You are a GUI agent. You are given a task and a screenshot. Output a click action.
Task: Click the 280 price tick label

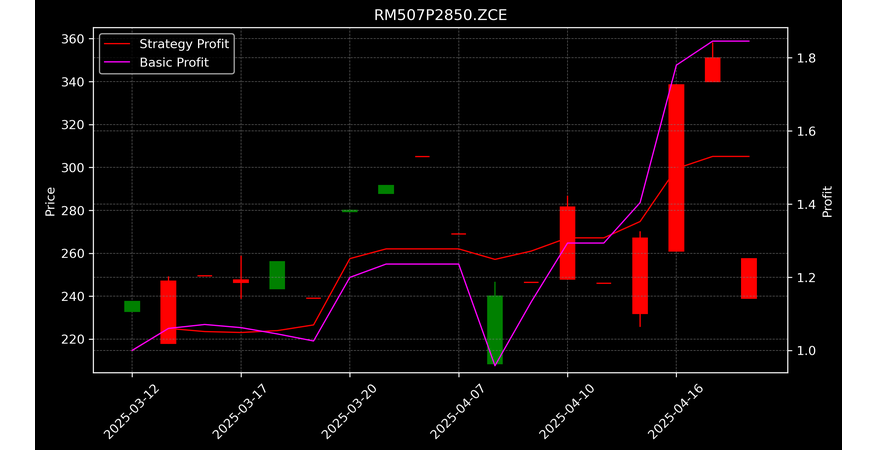coord(74,210)
